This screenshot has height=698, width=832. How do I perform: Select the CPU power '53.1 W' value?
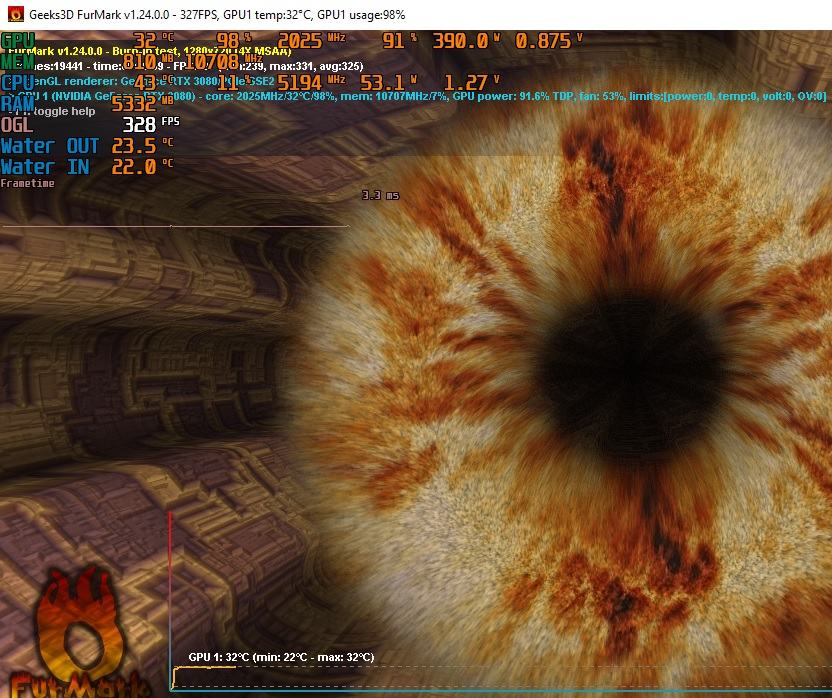[x=388, y=82]
